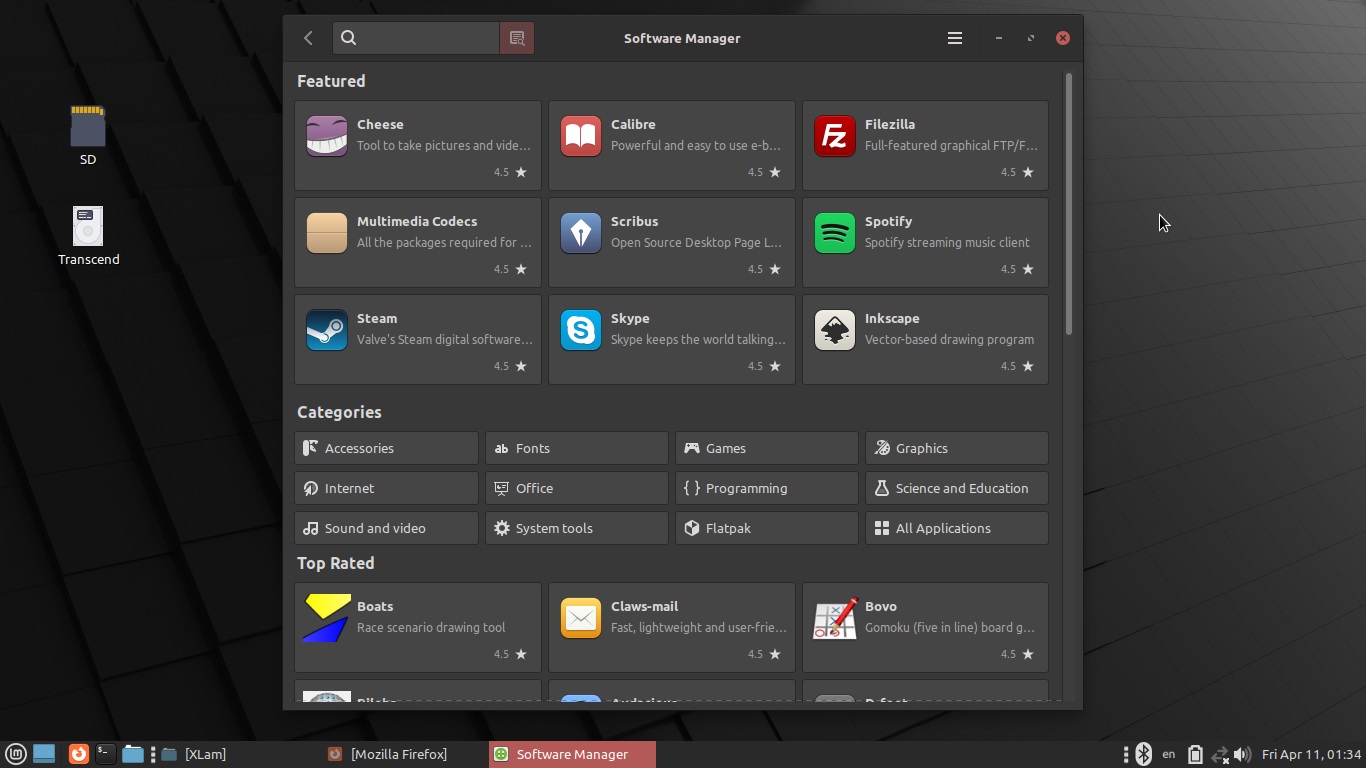Show All Applications category

(956, 528)
